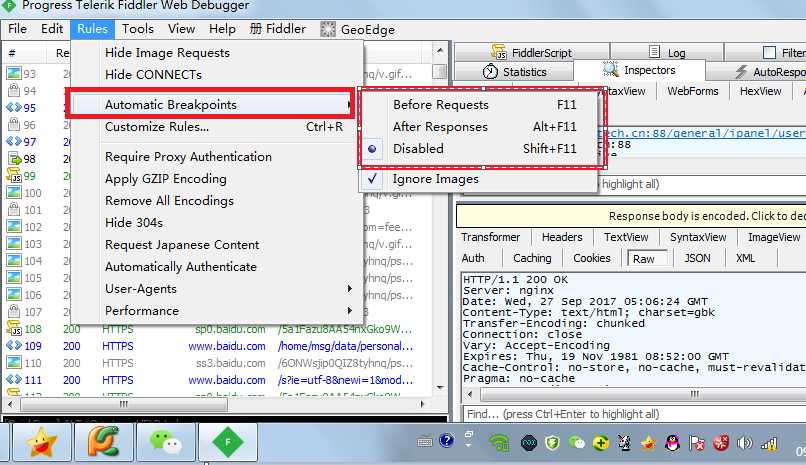Open the File menu
Image resolution: width=806 pixels, height=465 pixels.
17,29
